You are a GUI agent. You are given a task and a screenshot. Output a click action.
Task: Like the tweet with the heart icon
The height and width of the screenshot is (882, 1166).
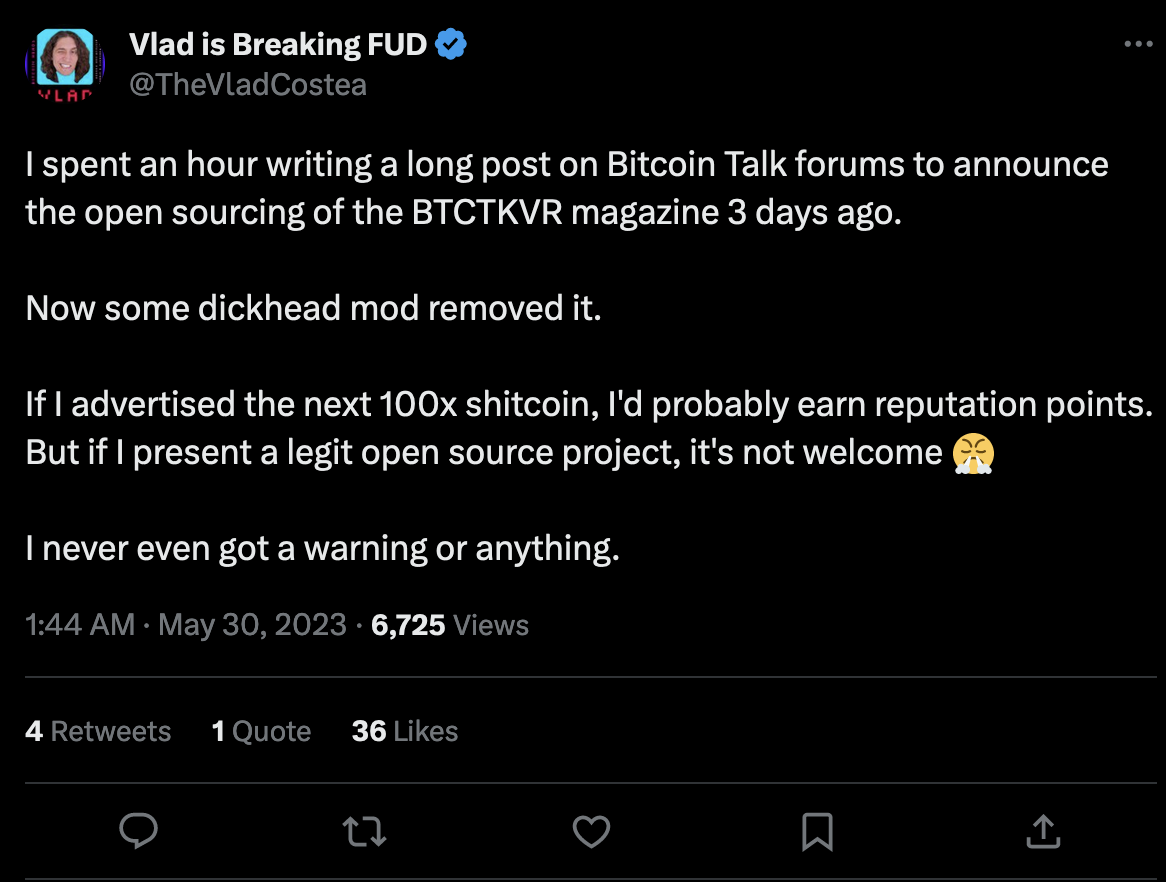(x=591, y=830)
